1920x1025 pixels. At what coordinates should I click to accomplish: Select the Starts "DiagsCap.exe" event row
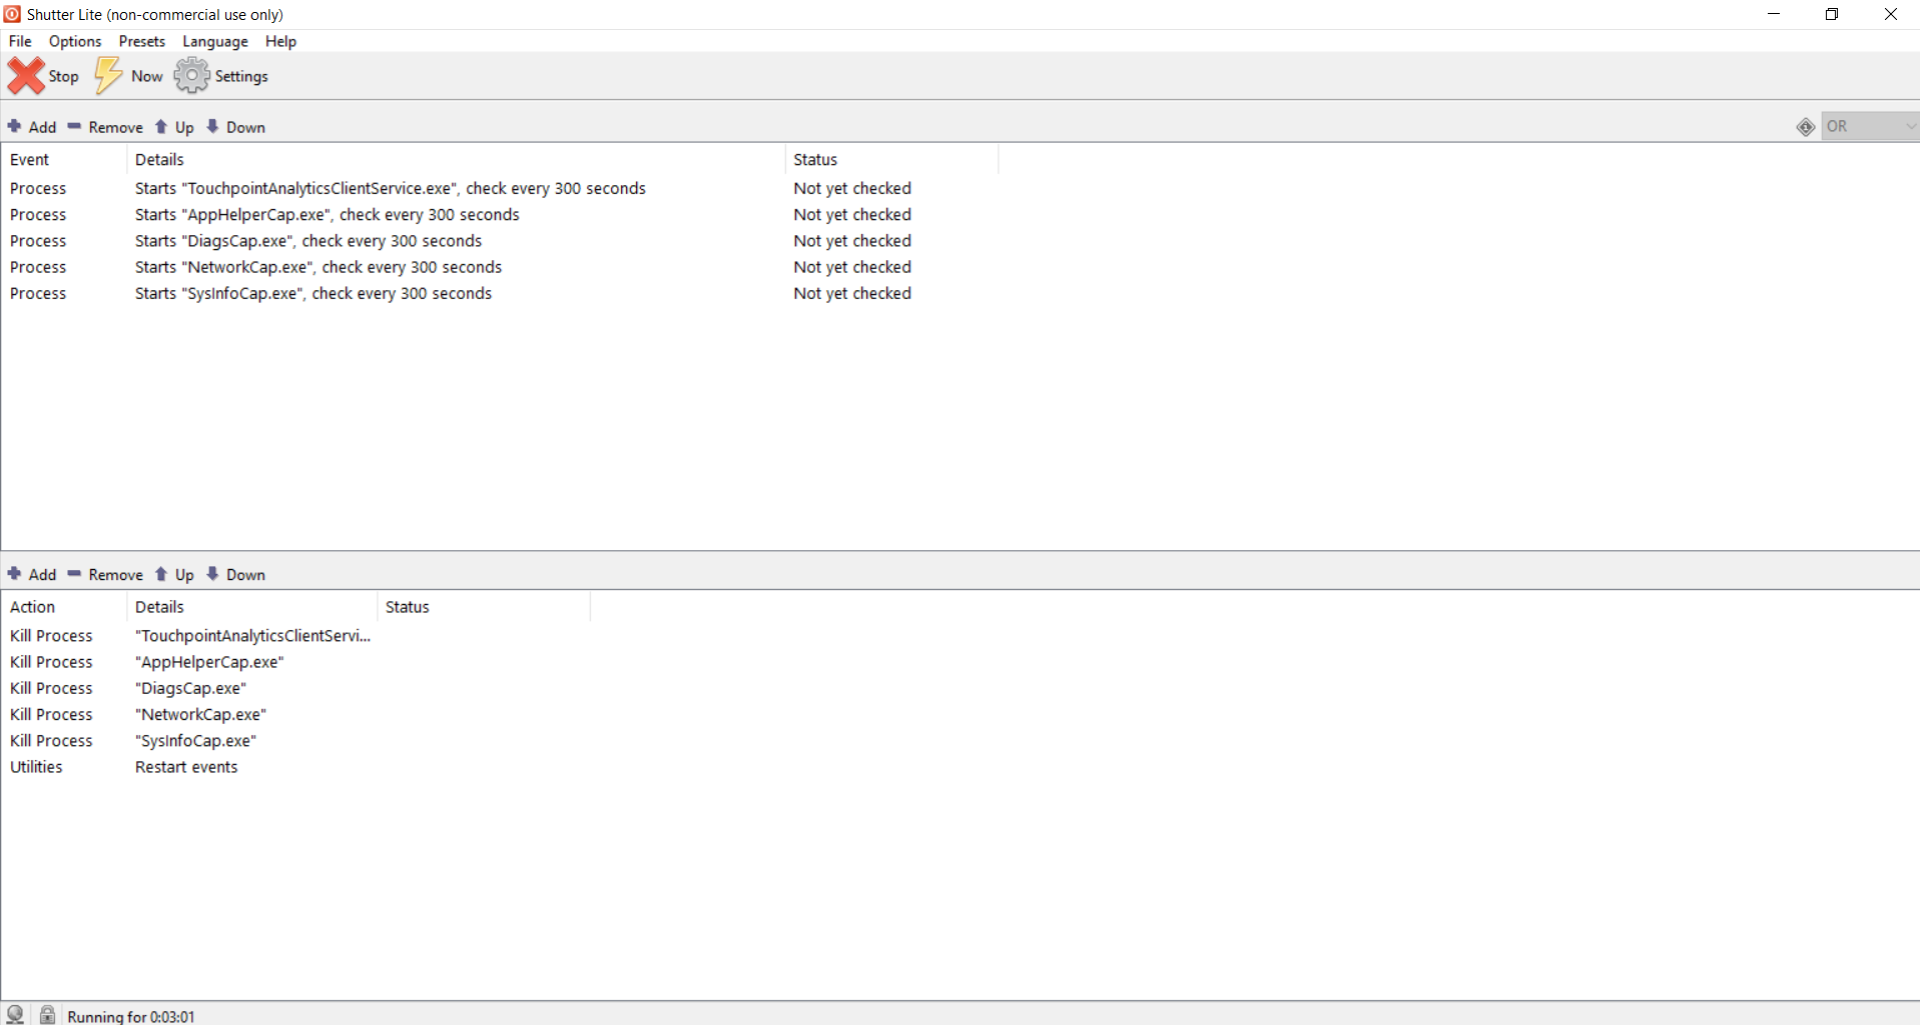(x=500, y=241)
